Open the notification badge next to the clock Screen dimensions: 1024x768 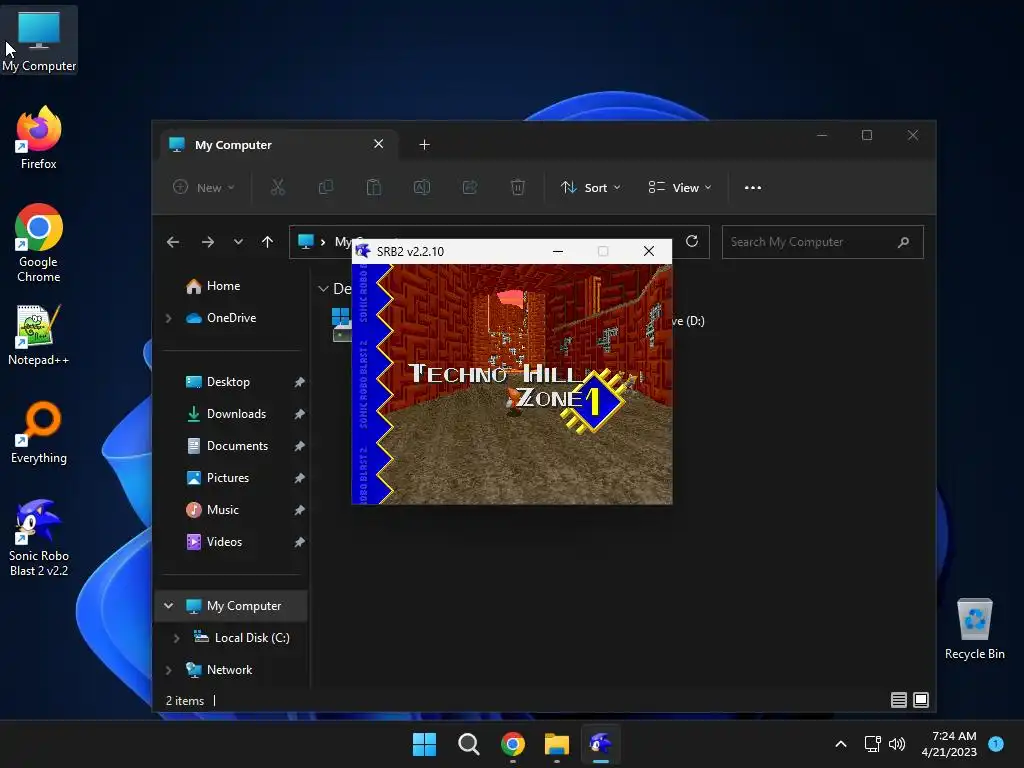(996, 743)
